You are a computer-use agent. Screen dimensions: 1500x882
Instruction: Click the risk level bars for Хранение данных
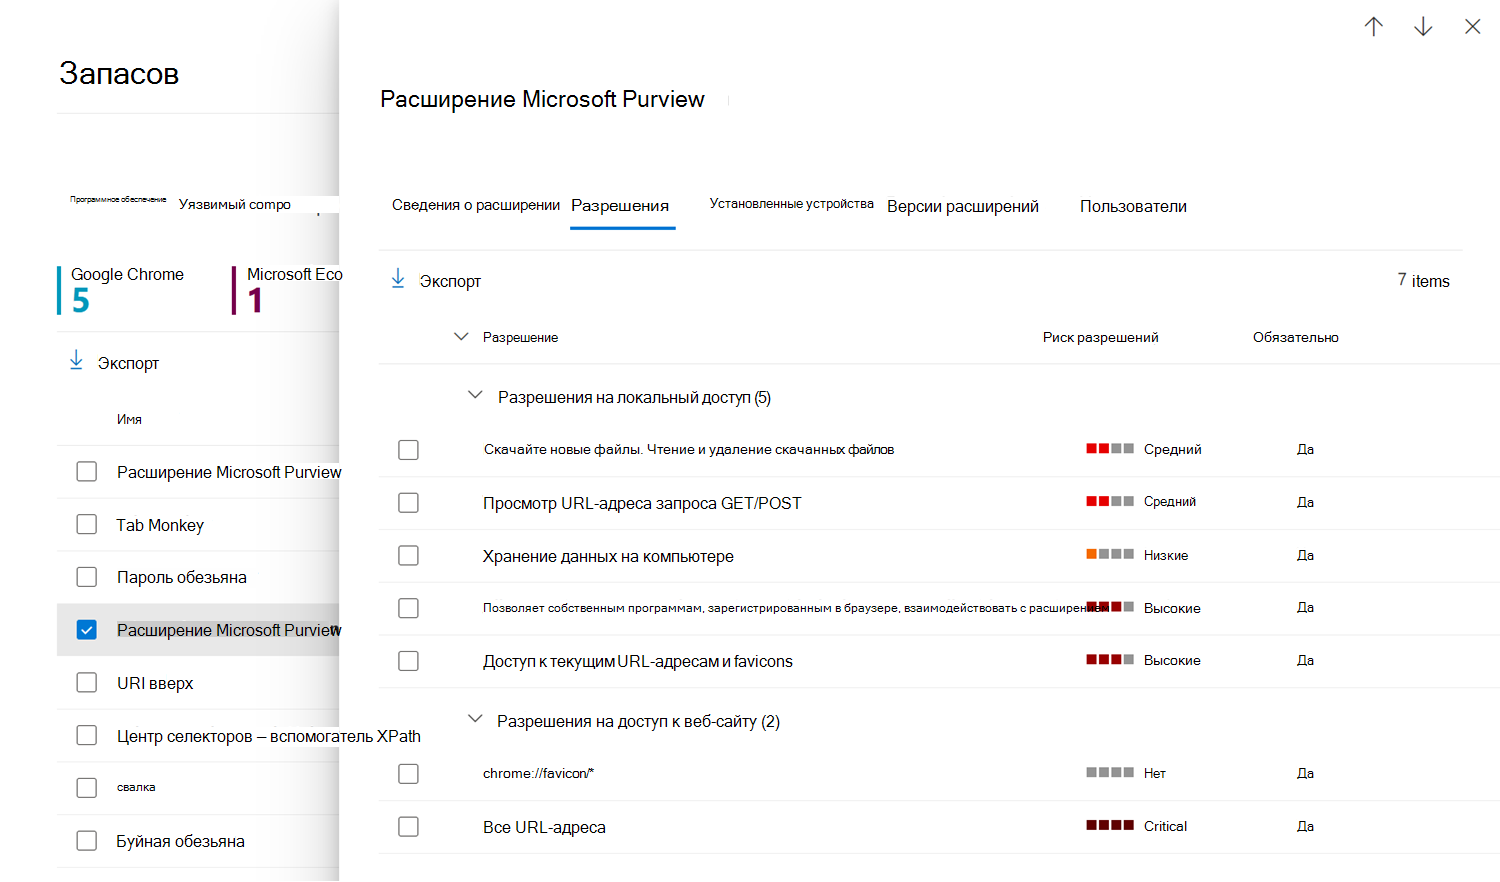[x=1110, y=554]
